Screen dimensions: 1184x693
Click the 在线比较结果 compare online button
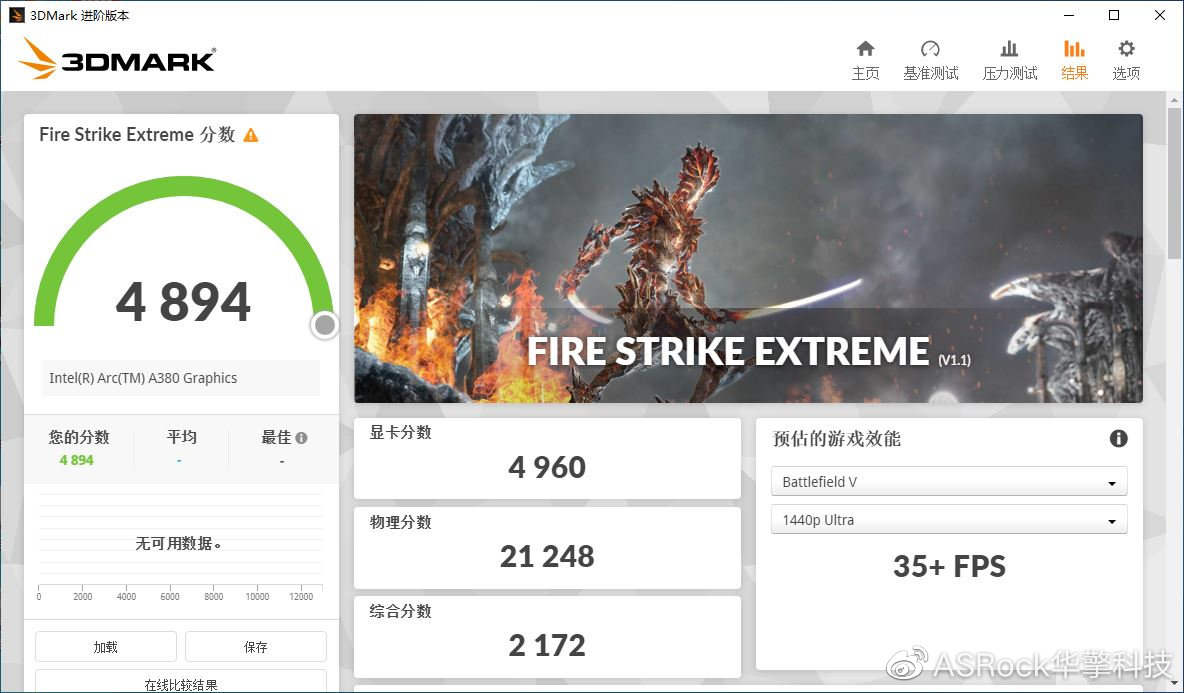coord(181,682)
